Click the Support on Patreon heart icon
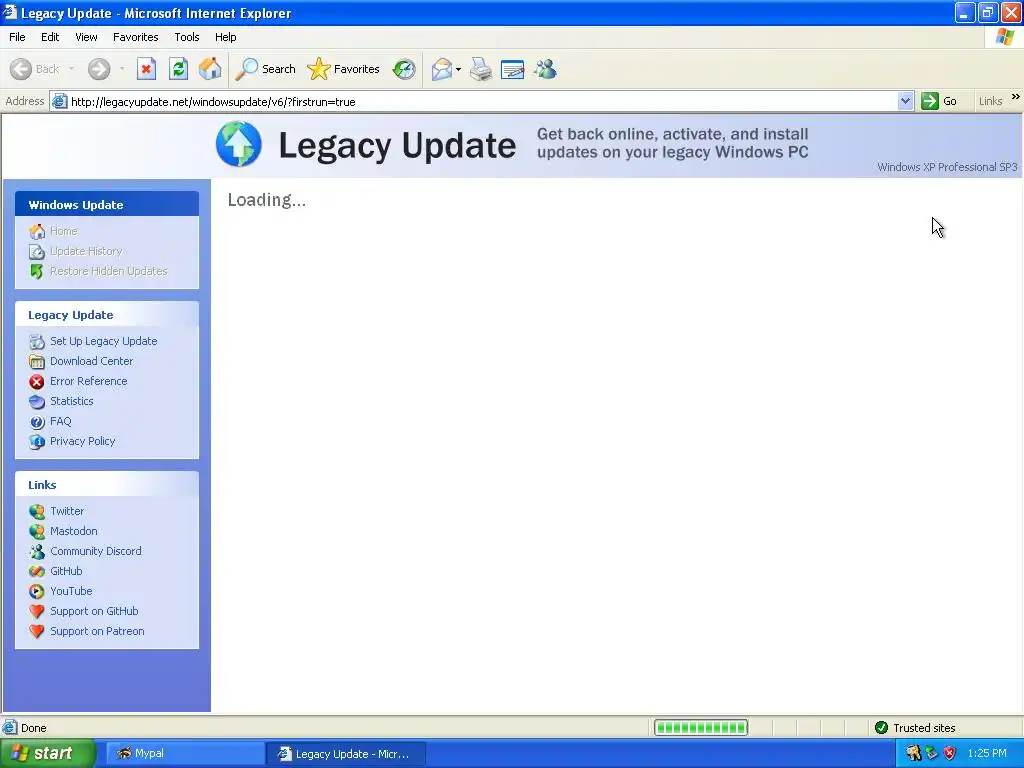Screen dimensions: 1024x768 click(37, 632)
